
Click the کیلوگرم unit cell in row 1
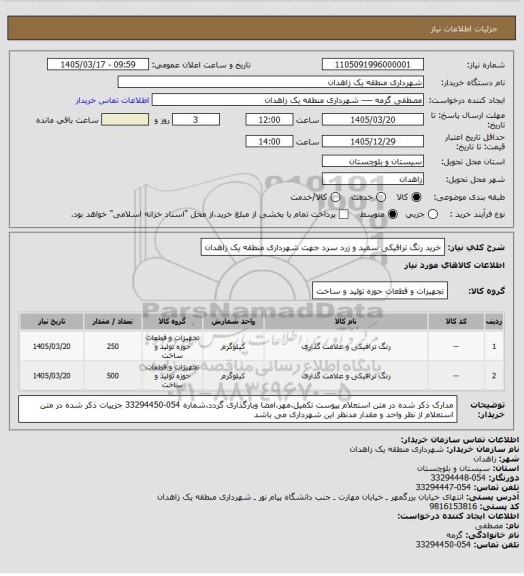coord(233,346)
